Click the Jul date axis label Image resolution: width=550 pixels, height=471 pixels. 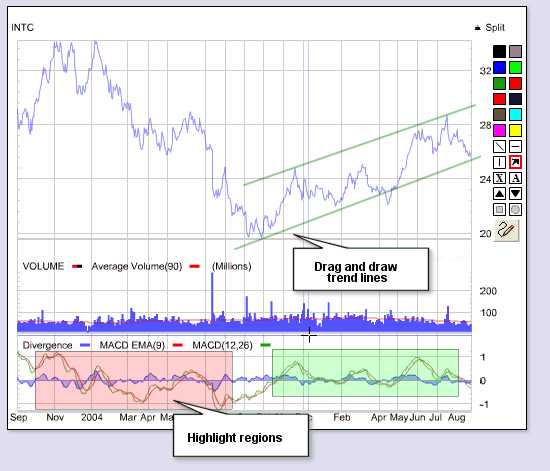436,417
